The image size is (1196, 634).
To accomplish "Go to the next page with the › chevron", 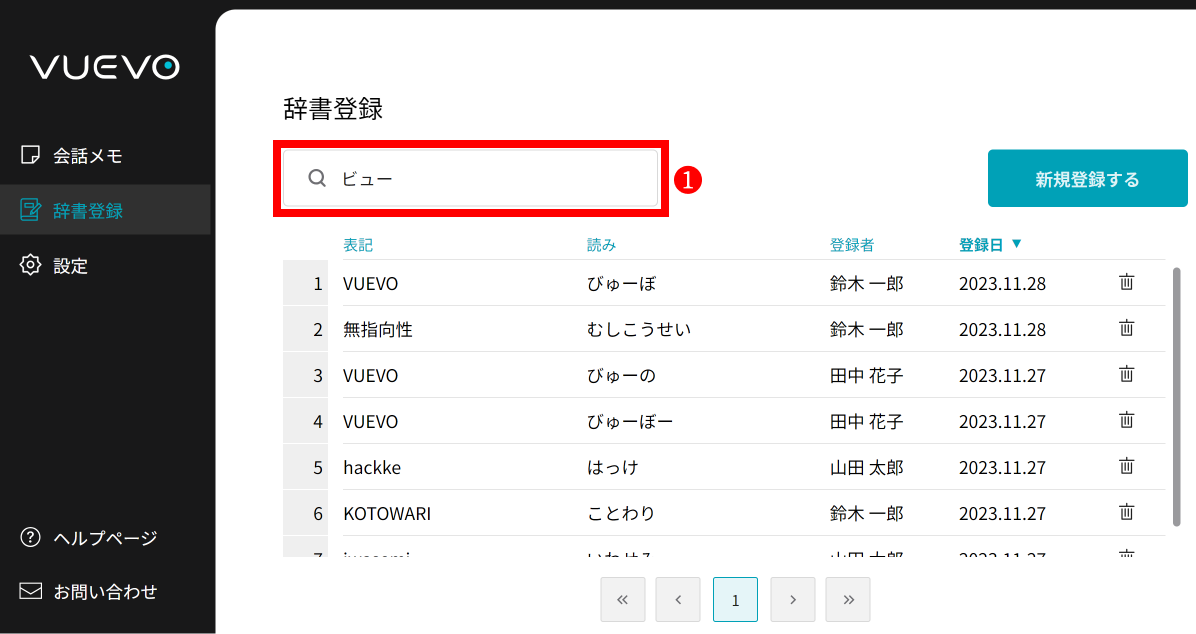I will (793, 599).
